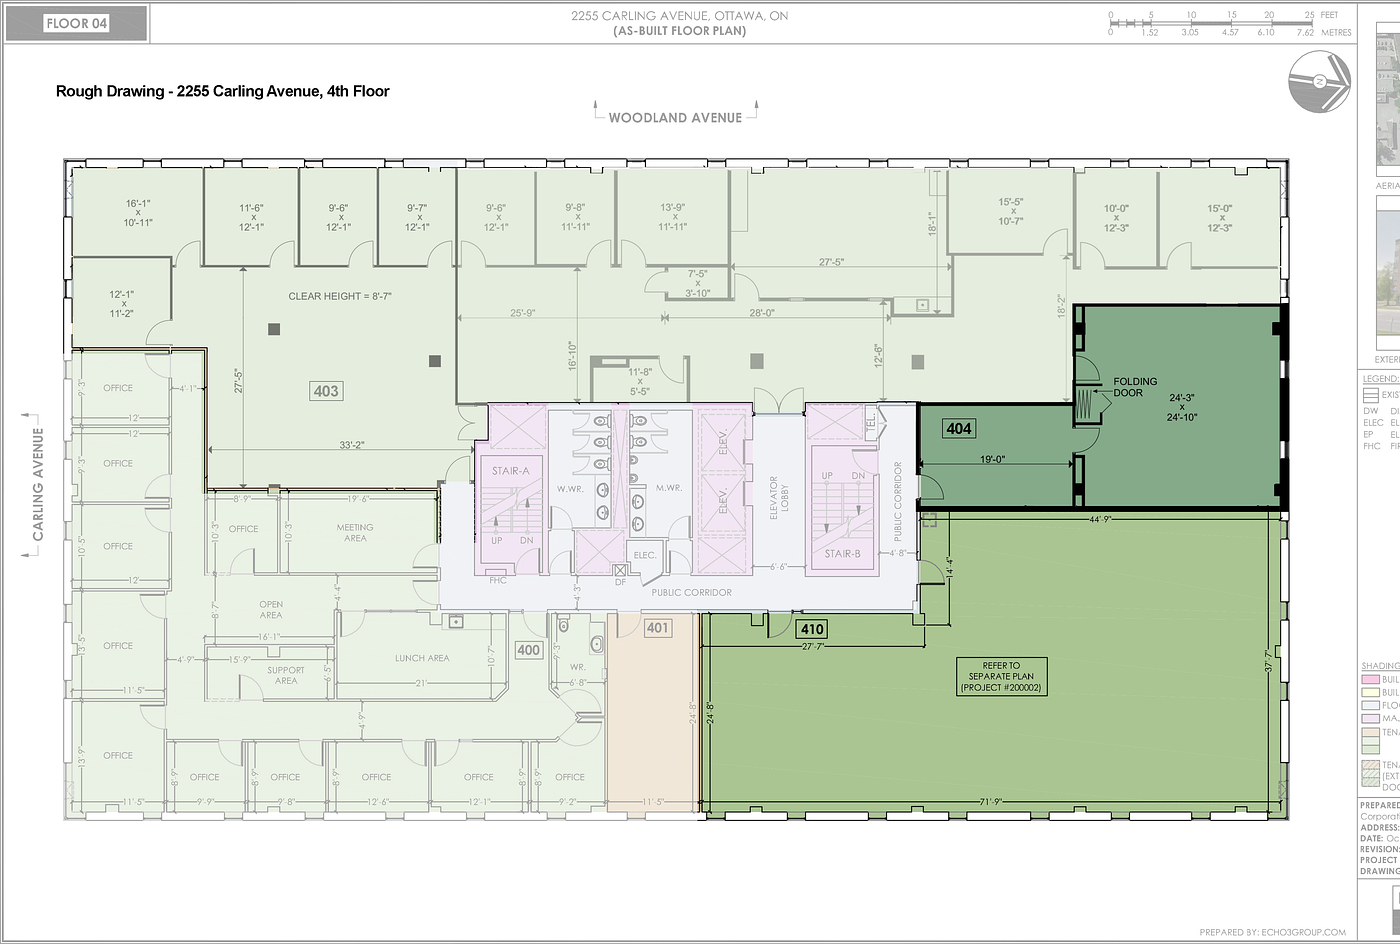Select the 'CLEAR HEIGHT = 8'-7"' note
Screen dimensions: 1400x944
tap(338, 296)
